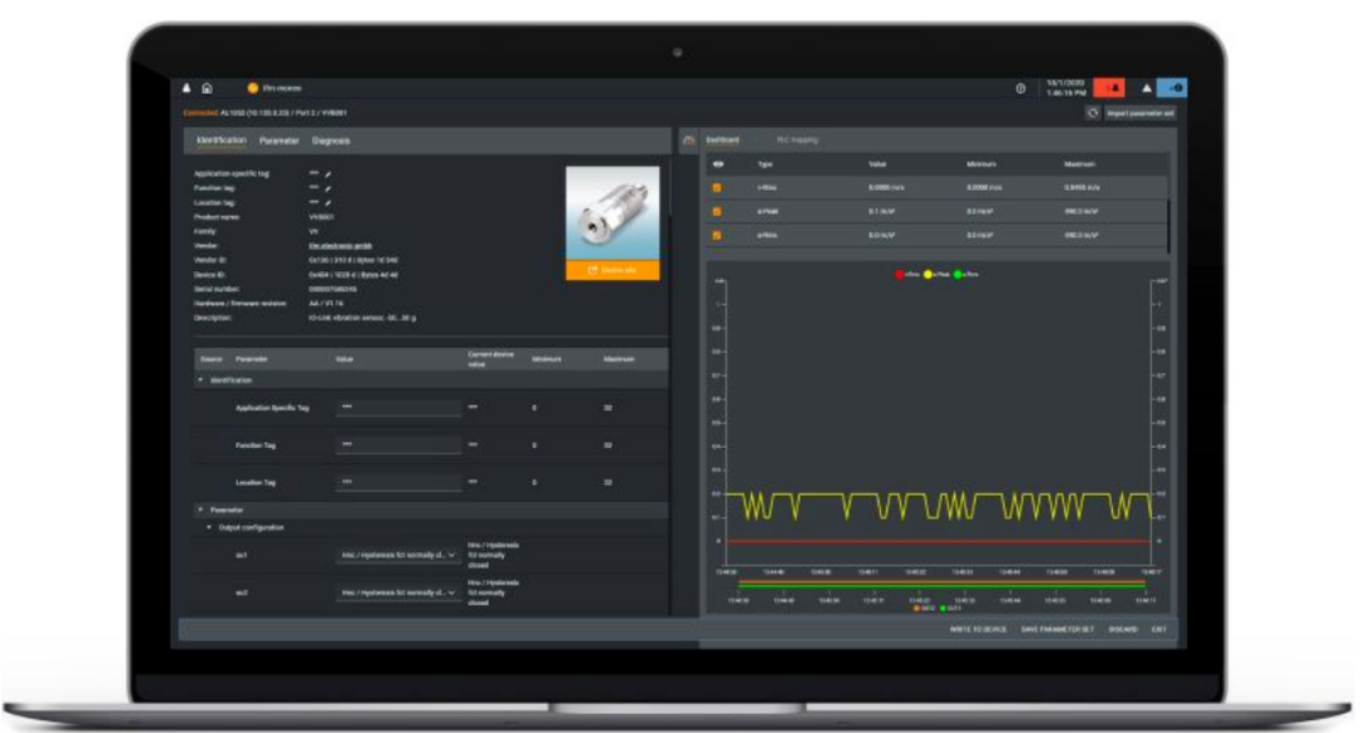The image size is (1363, 733).
Task: Click the WRITE TO DEVICE button
Action: point(978,630)
